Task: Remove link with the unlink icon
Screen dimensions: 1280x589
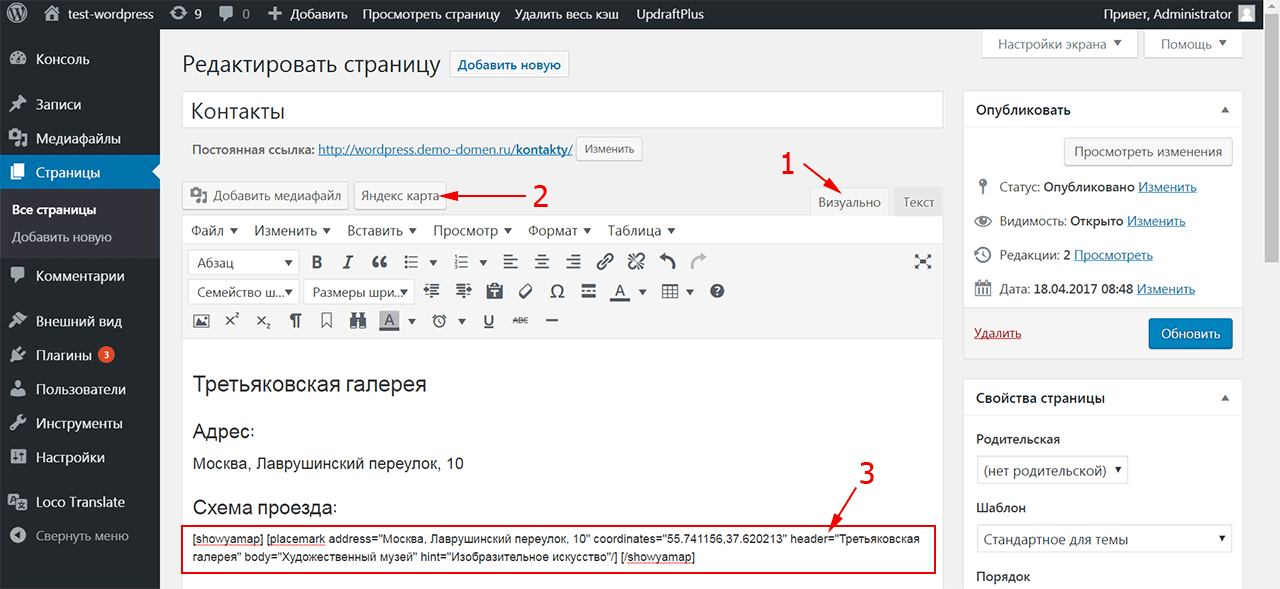Action: [x=636, y=262]
